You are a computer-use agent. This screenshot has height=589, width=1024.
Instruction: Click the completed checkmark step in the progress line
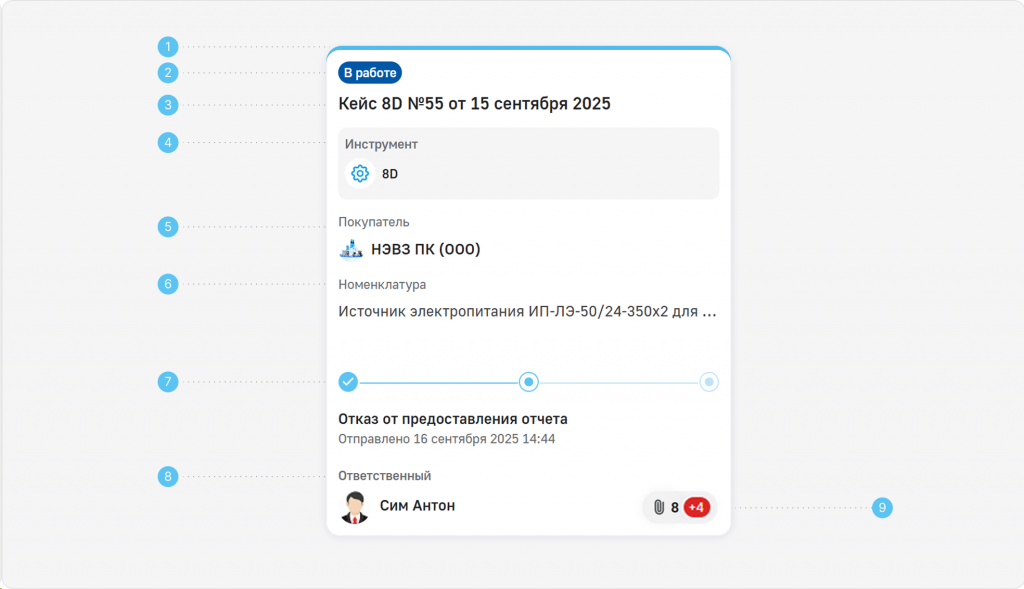tap(348, 382)
